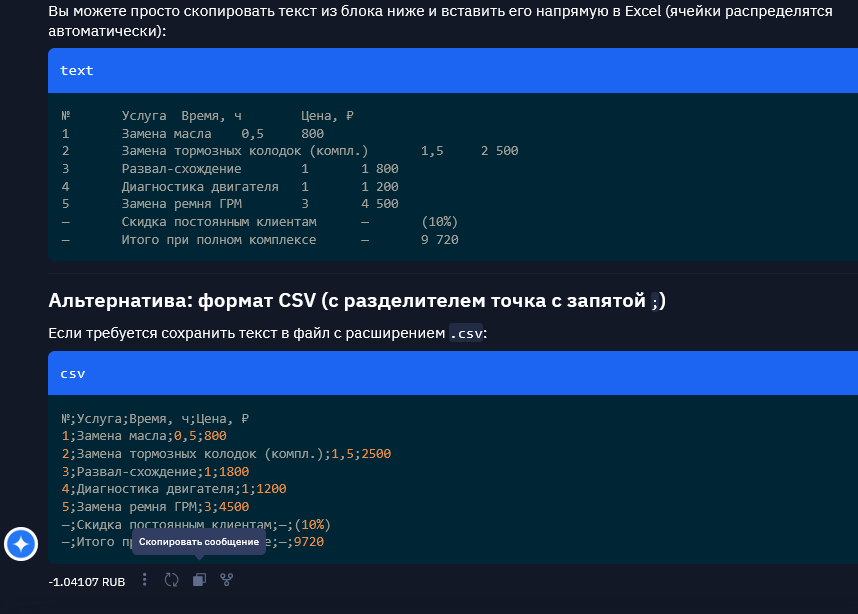
Task: Click the 'csv' code block header
Action: coord(453,373)
